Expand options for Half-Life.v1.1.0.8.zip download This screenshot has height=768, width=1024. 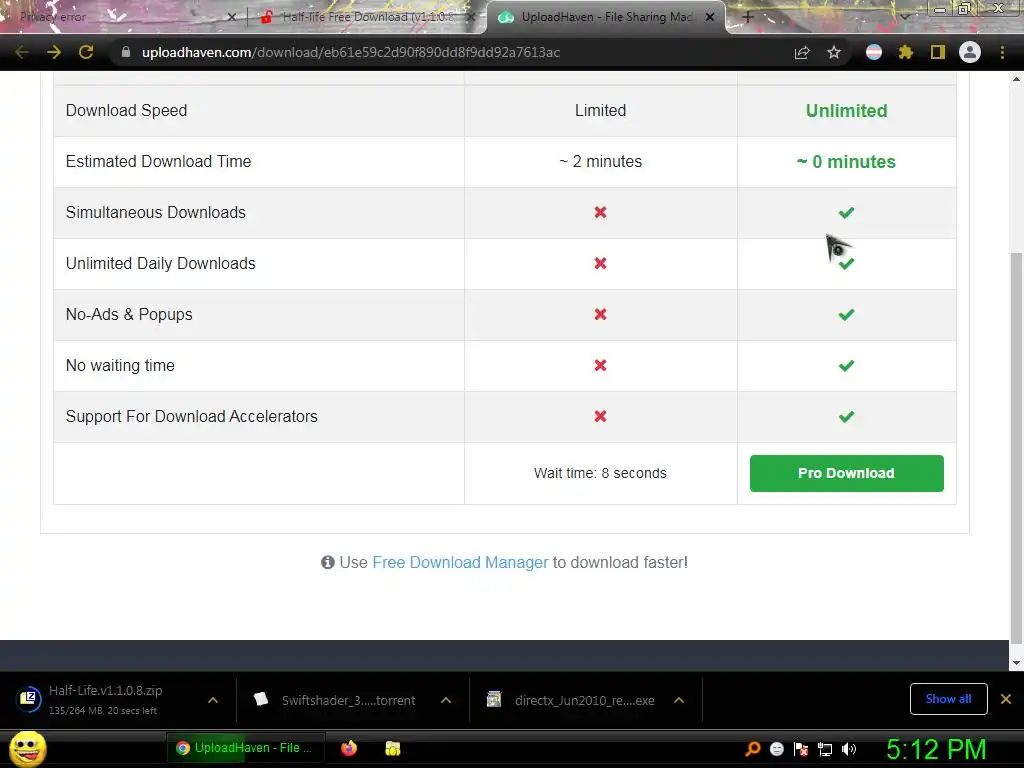click(x=213, y=700)
